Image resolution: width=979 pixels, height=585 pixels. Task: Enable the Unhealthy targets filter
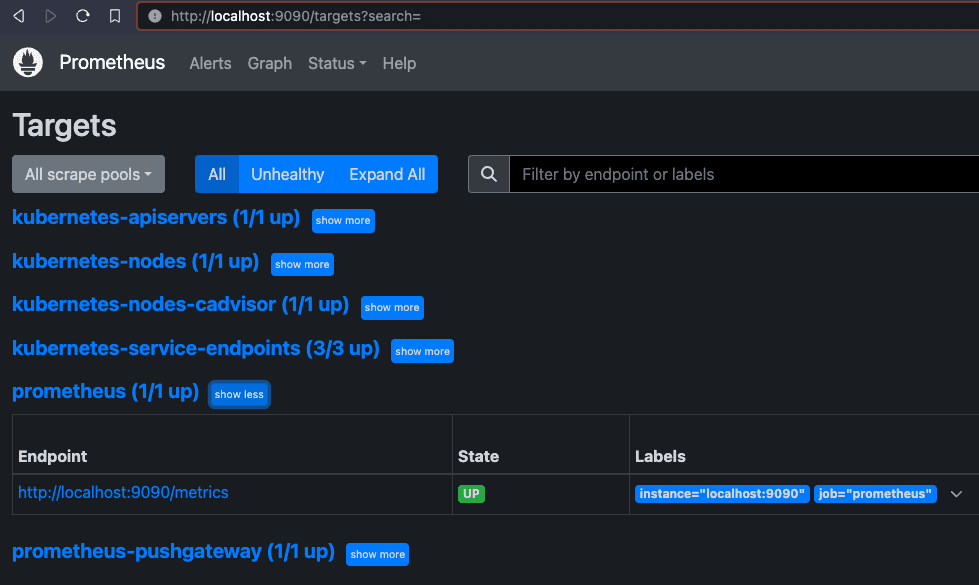287,174
